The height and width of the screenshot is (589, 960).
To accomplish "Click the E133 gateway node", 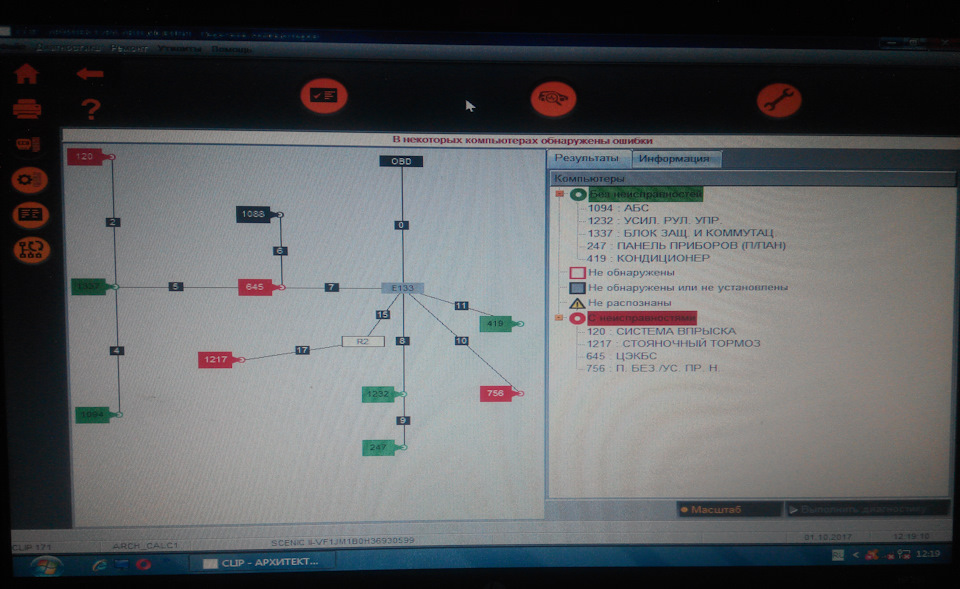I will click(402, 288).
